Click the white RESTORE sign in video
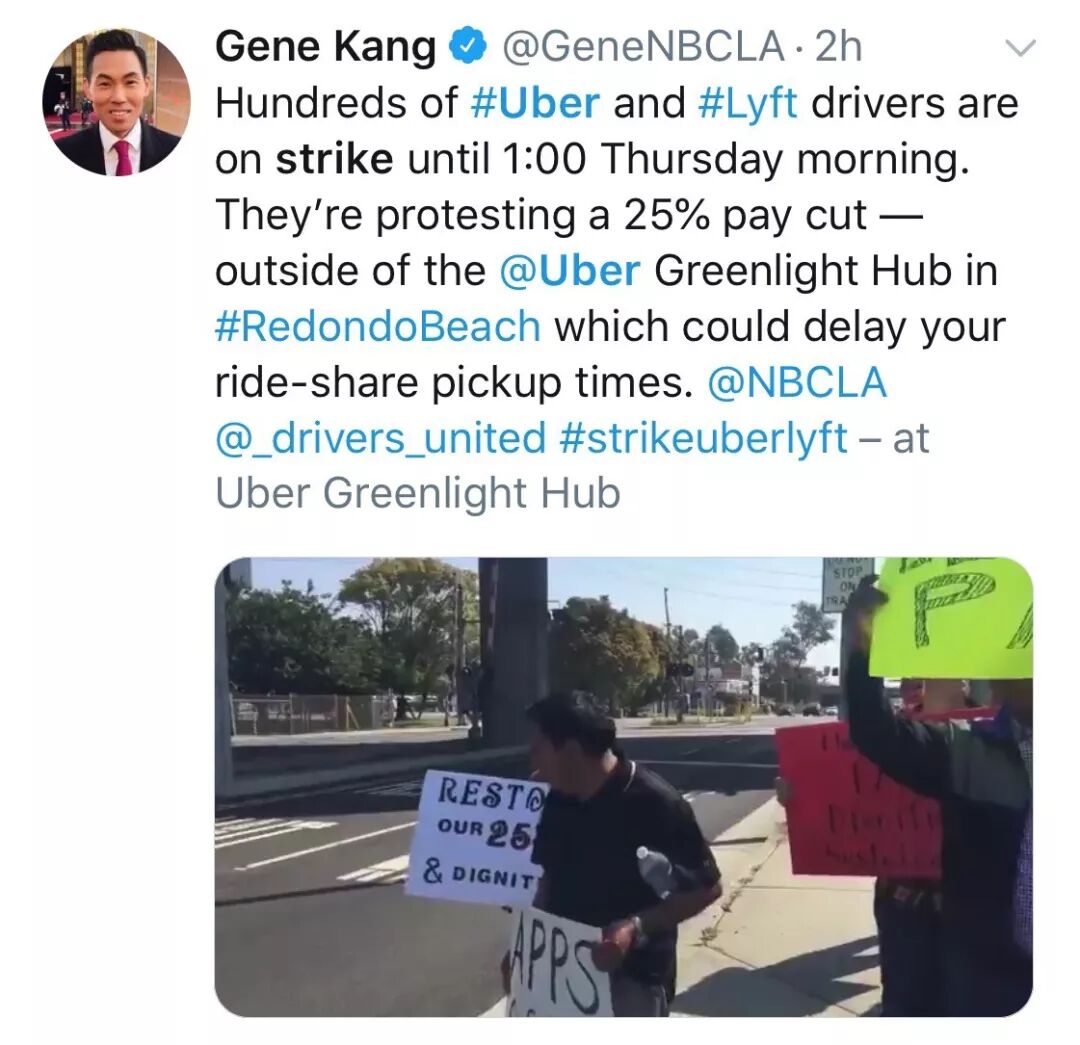The height and width of the screenshot is (1045, 1080). [x=477, y=834]
